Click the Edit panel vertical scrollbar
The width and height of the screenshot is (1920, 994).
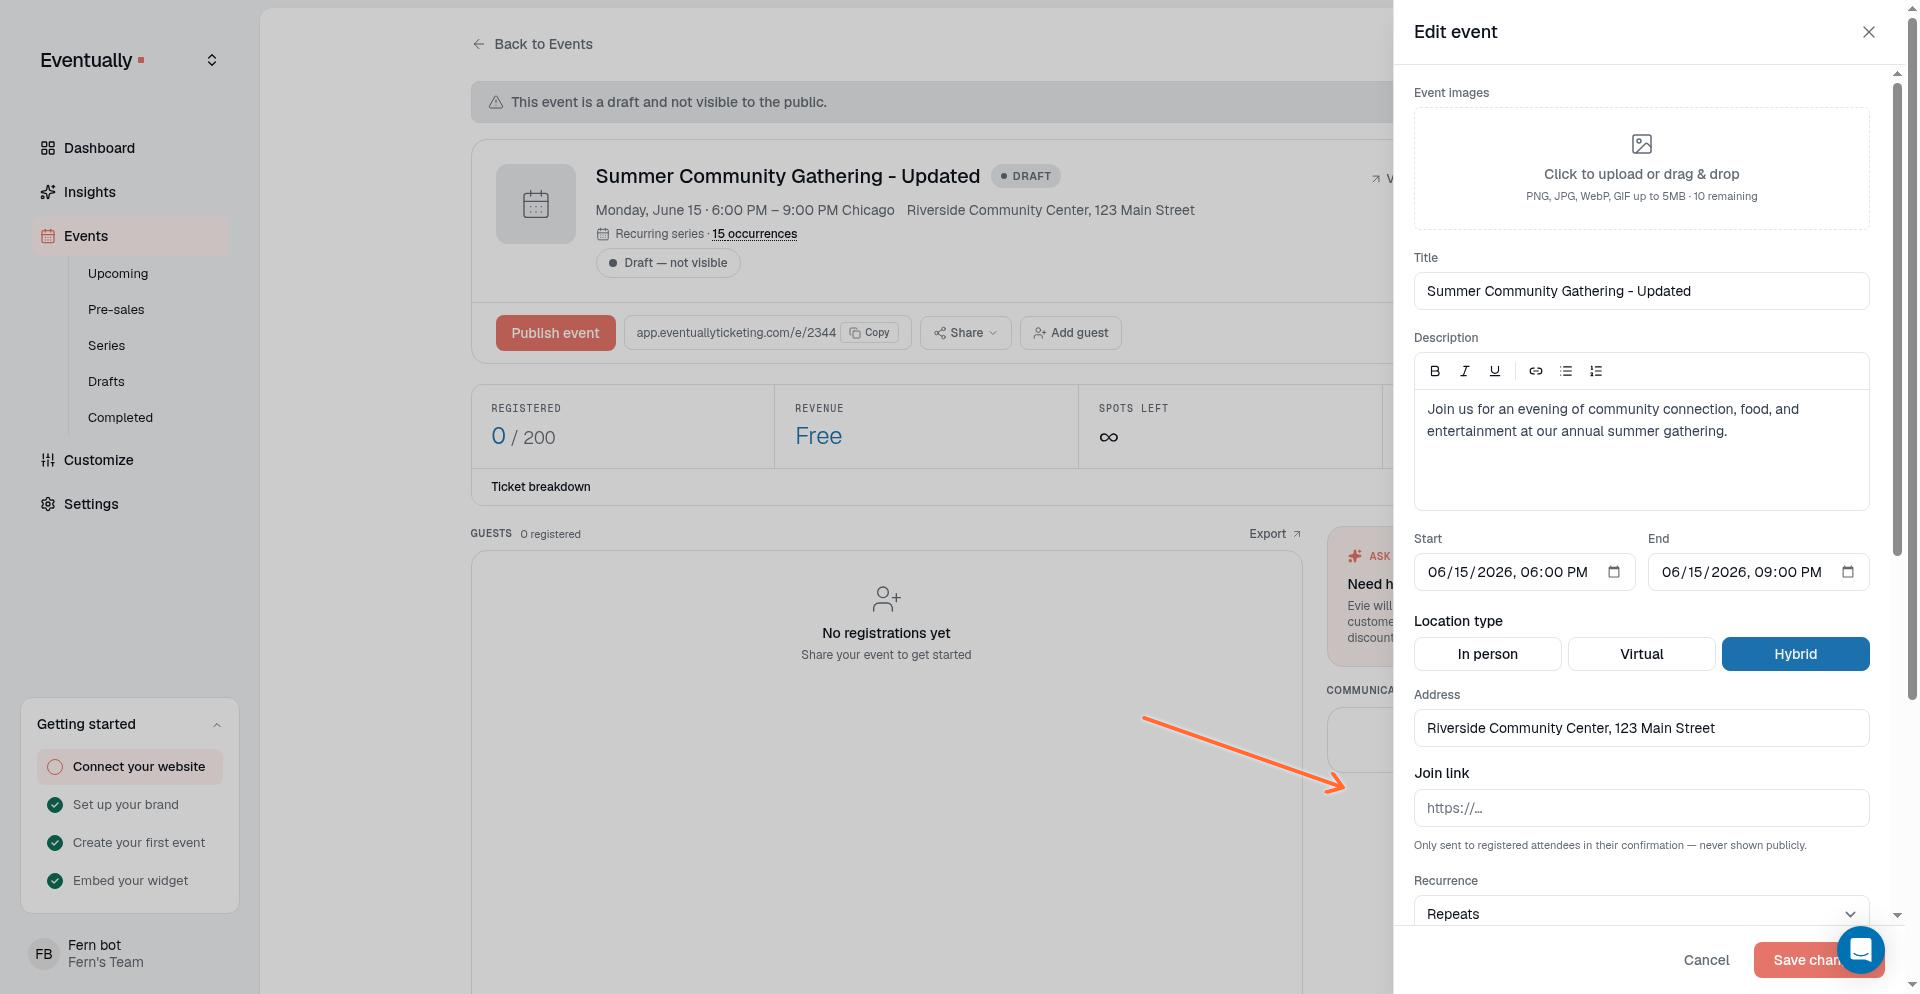(1897, 320)
